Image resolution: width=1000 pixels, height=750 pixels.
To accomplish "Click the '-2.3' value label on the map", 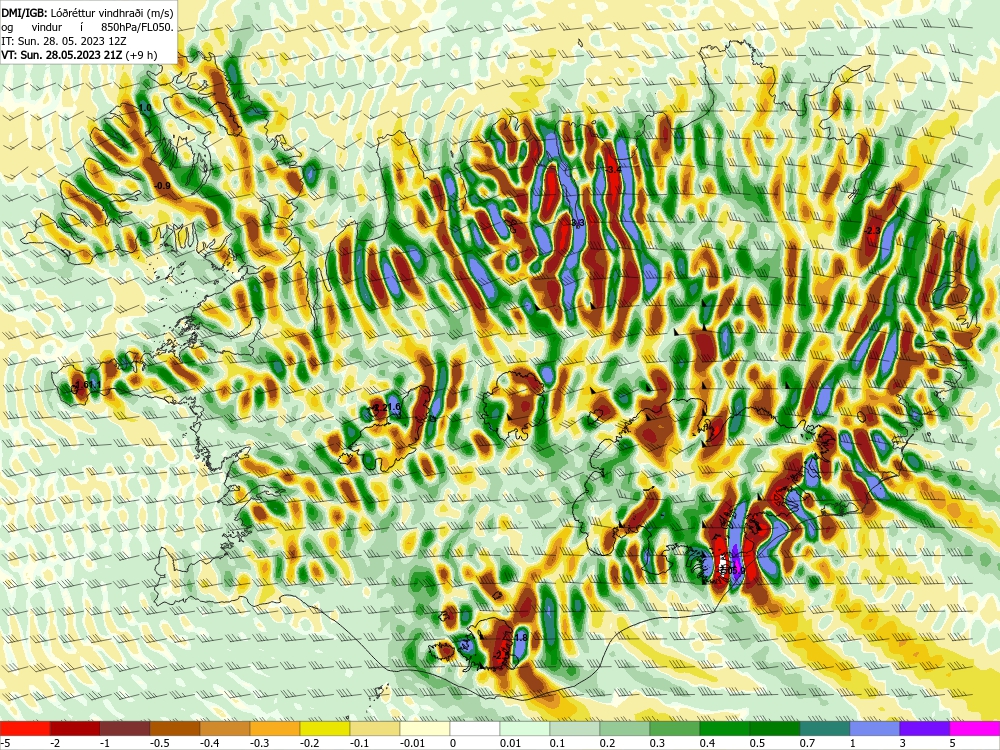I will [872, 230].
